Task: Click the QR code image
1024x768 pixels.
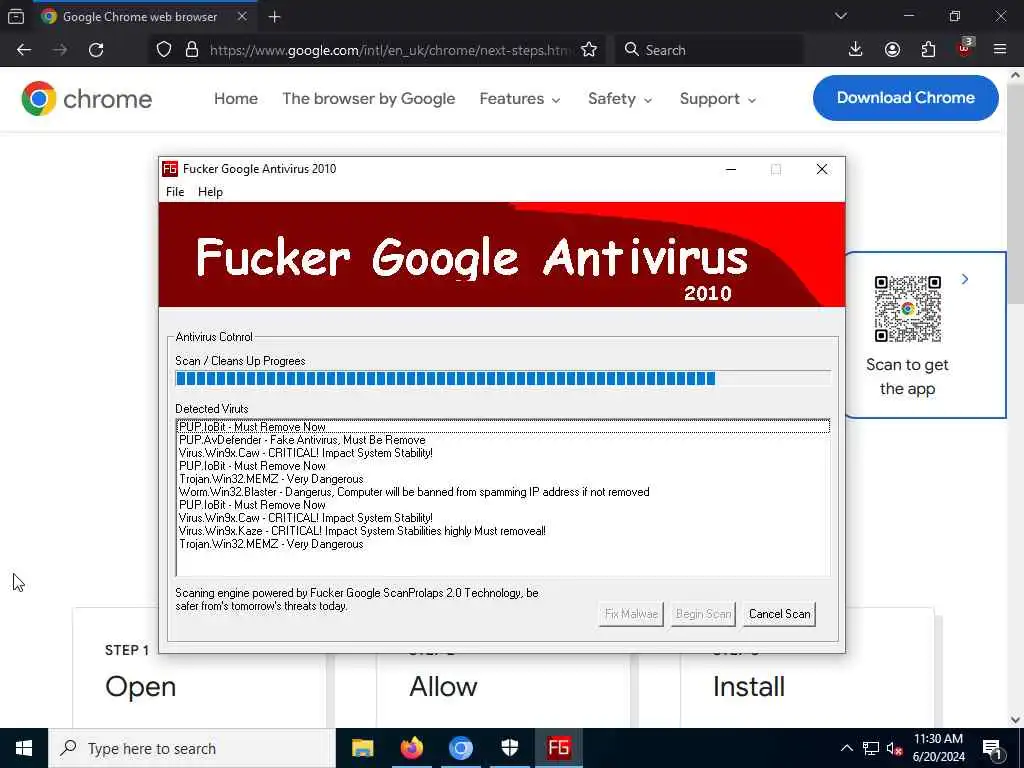Action: [x=907, y=309]
